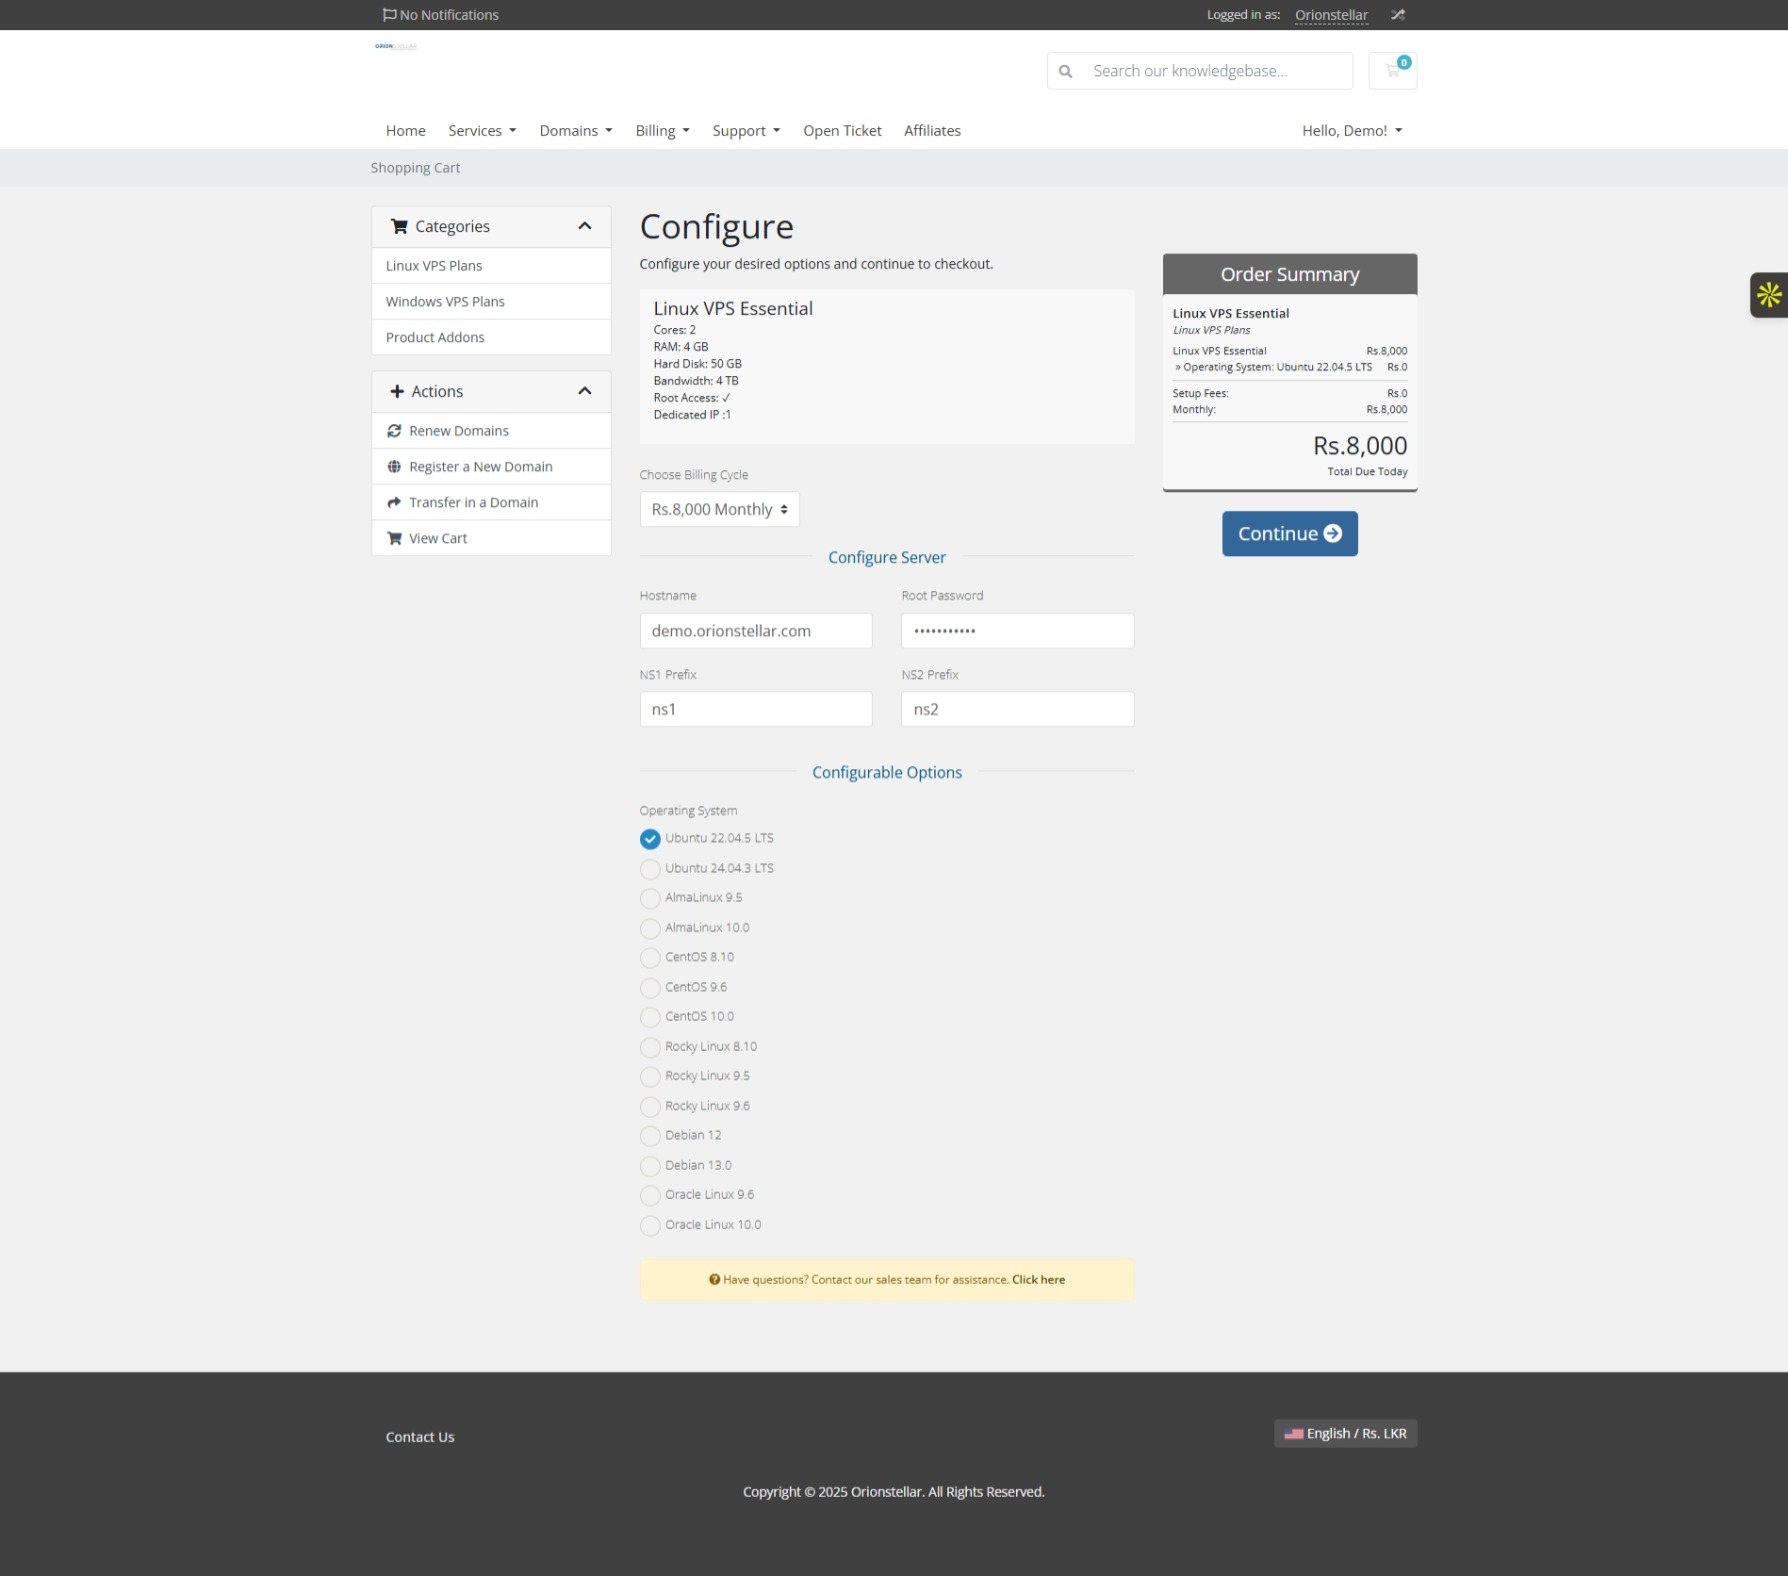The width and height of the screenshot is (1788, 1576).
Task: Click the Renew Domains refresh icon
Action: (394, 431)
